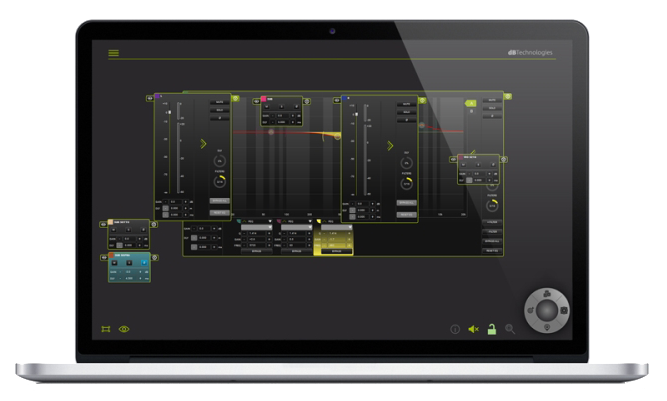Click Bypass All in blue-tagged panel
Screen dimensions: 667x401
coord(407,203)
